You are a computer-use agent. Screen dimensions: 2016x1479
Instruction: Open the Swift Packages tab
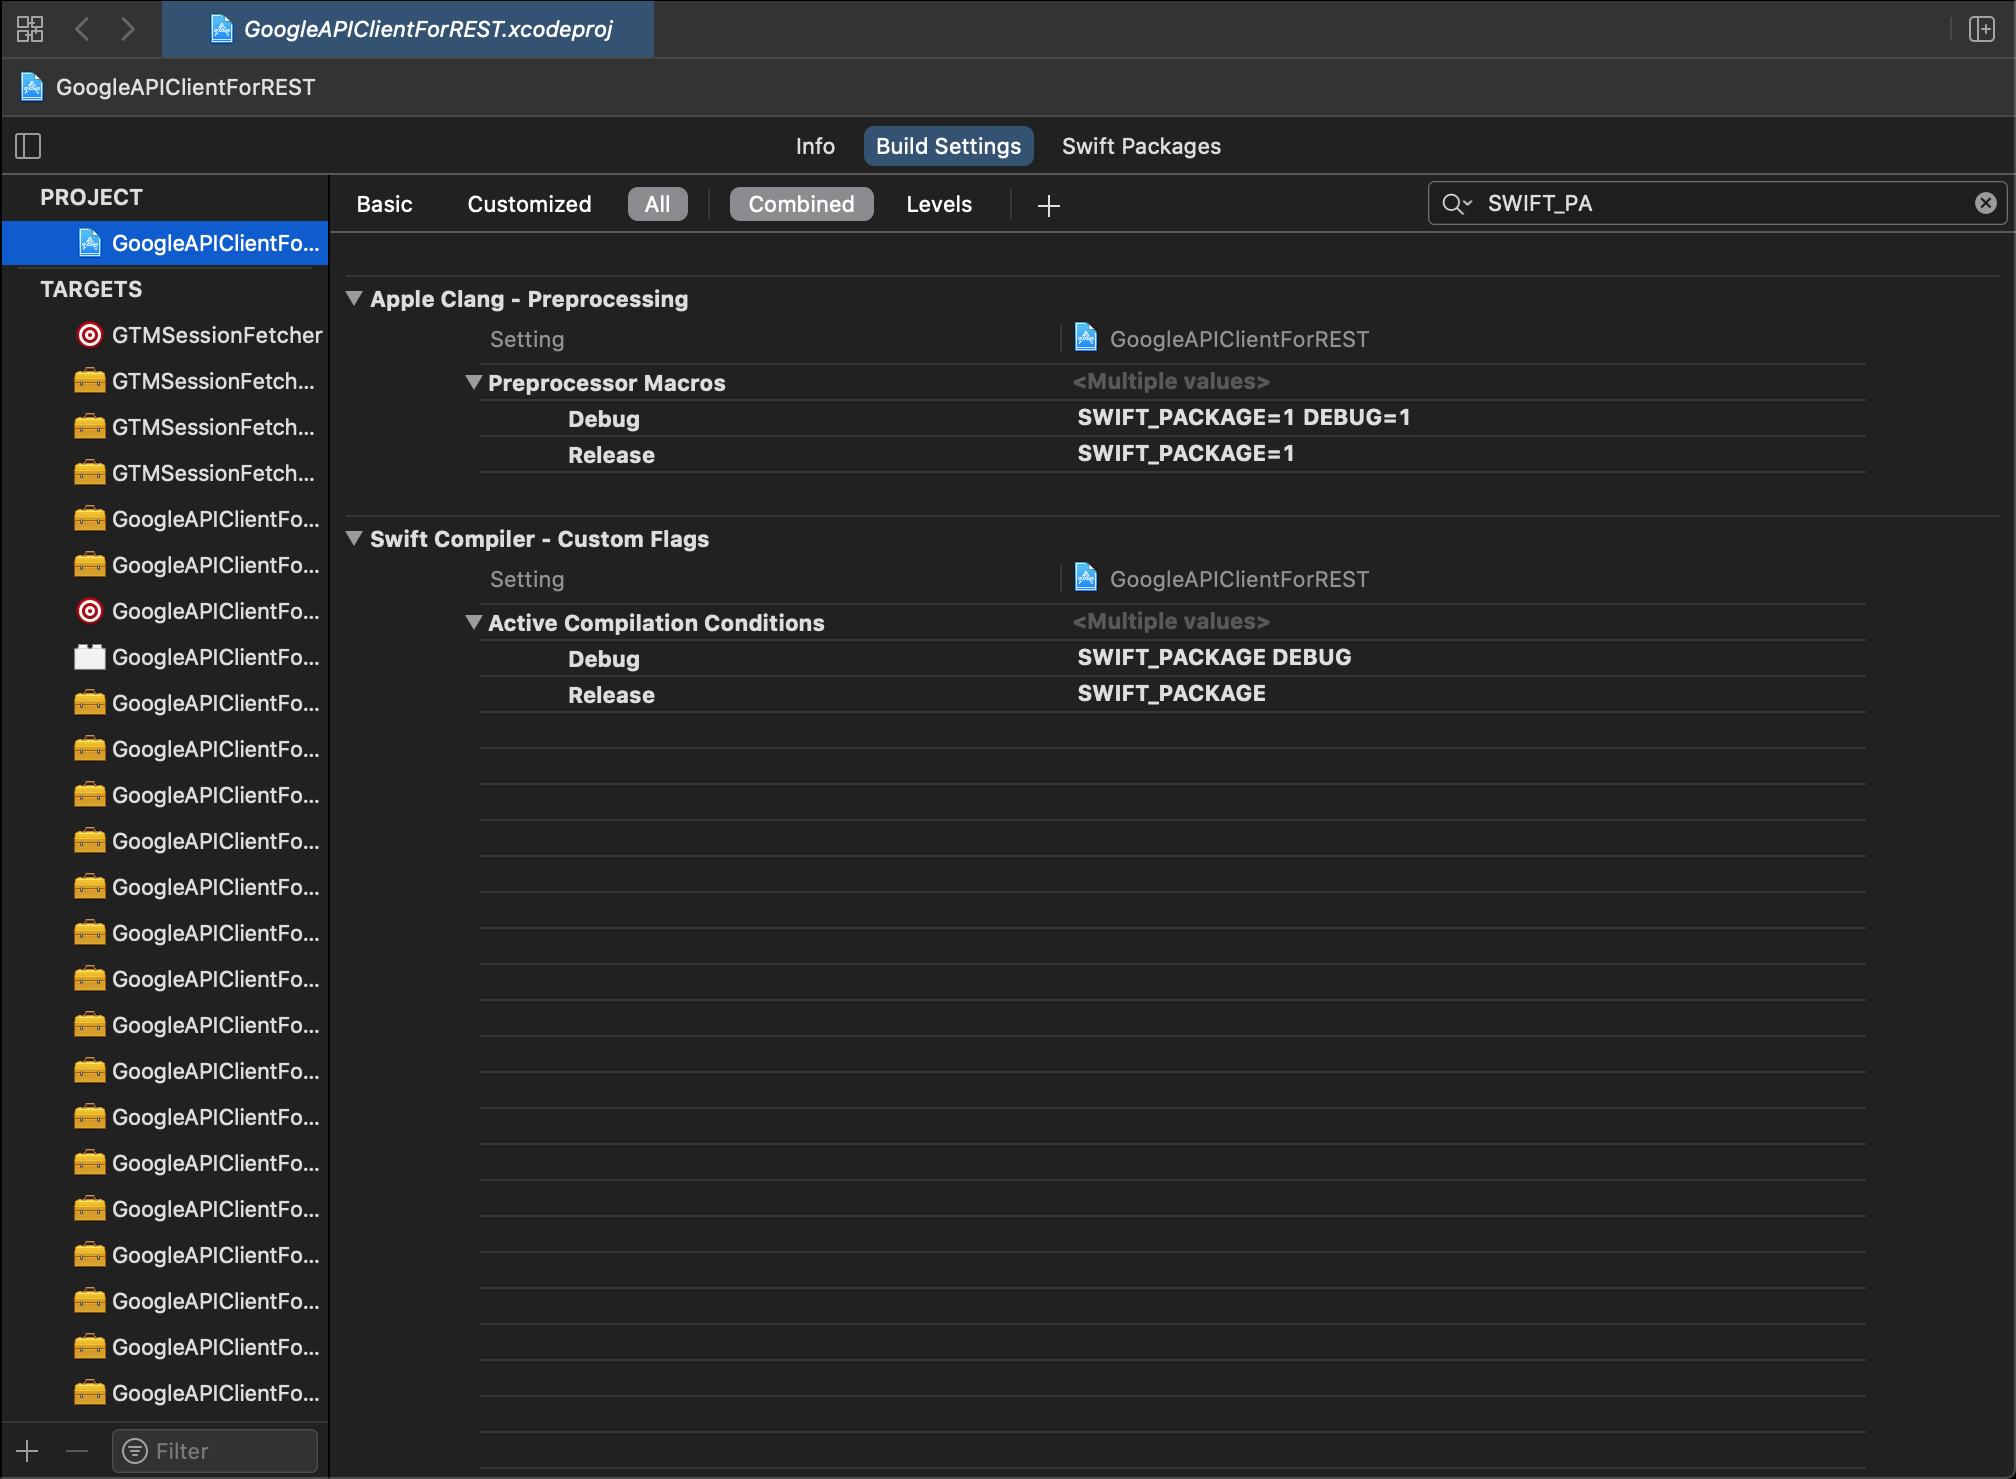point(1141,146)
